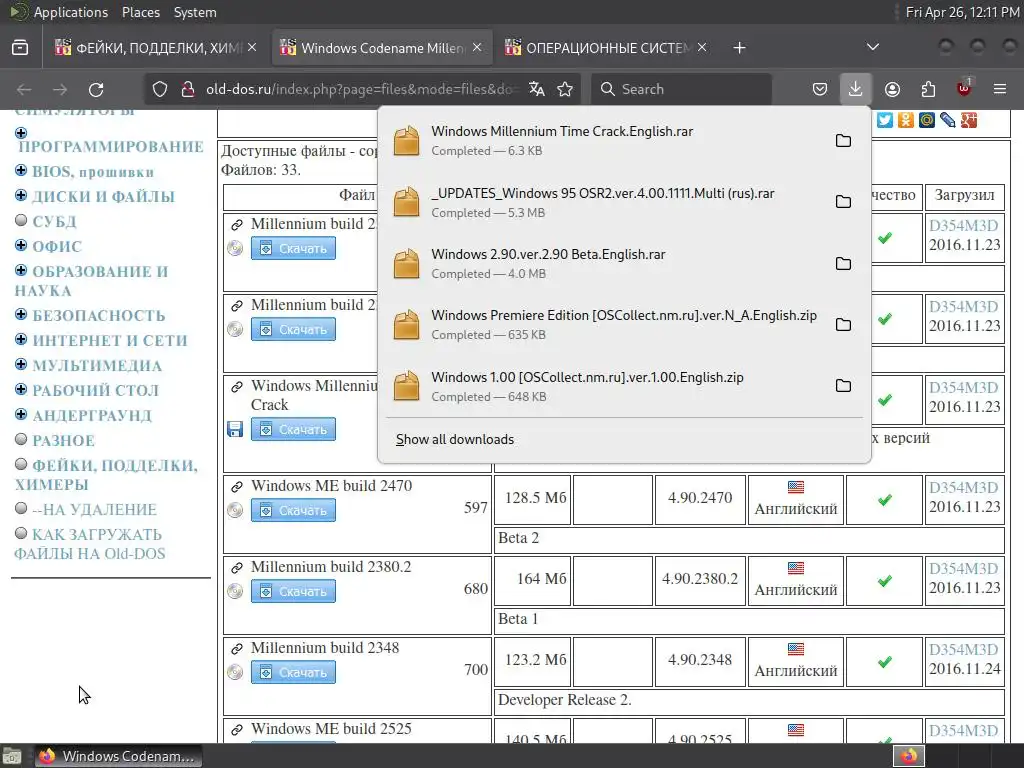Download Windows Millennium Time Crack via Скачать
The image size is (1024, 768).
pos(293,429)
